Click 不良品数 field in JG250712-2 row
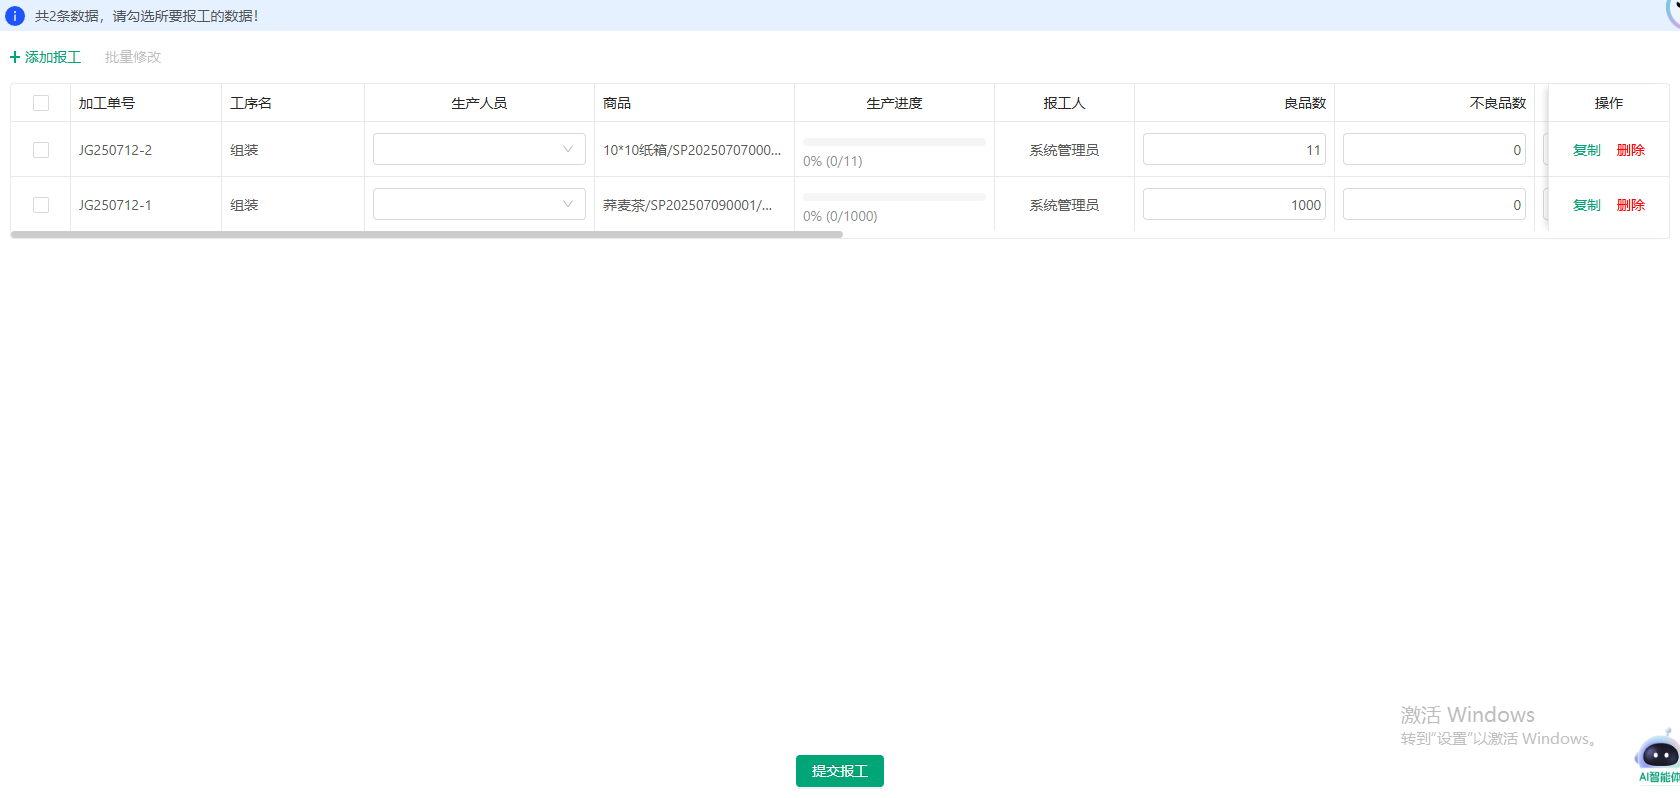Image resolution: width=1680 pixels, height=798 pixels. pyautogui.click(x=1434, y=149)
